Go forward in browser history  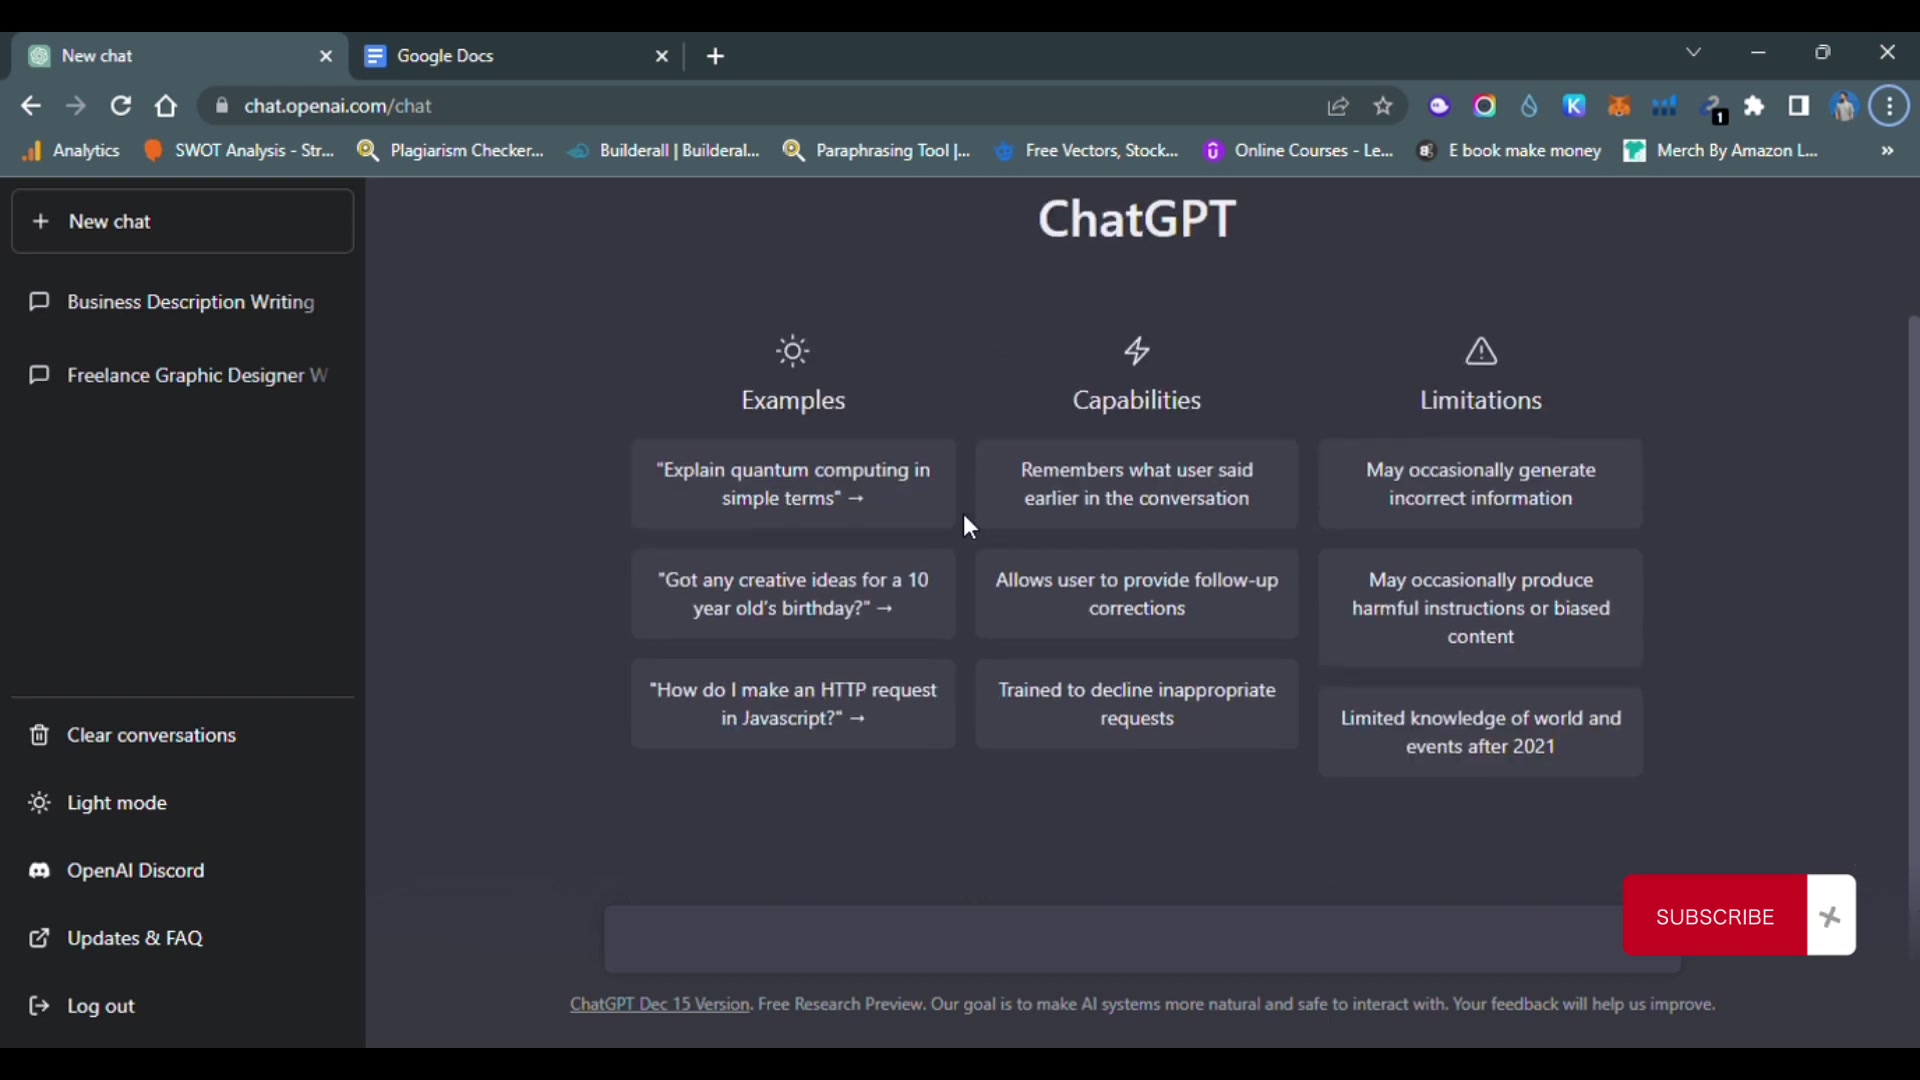click(76, 106)
